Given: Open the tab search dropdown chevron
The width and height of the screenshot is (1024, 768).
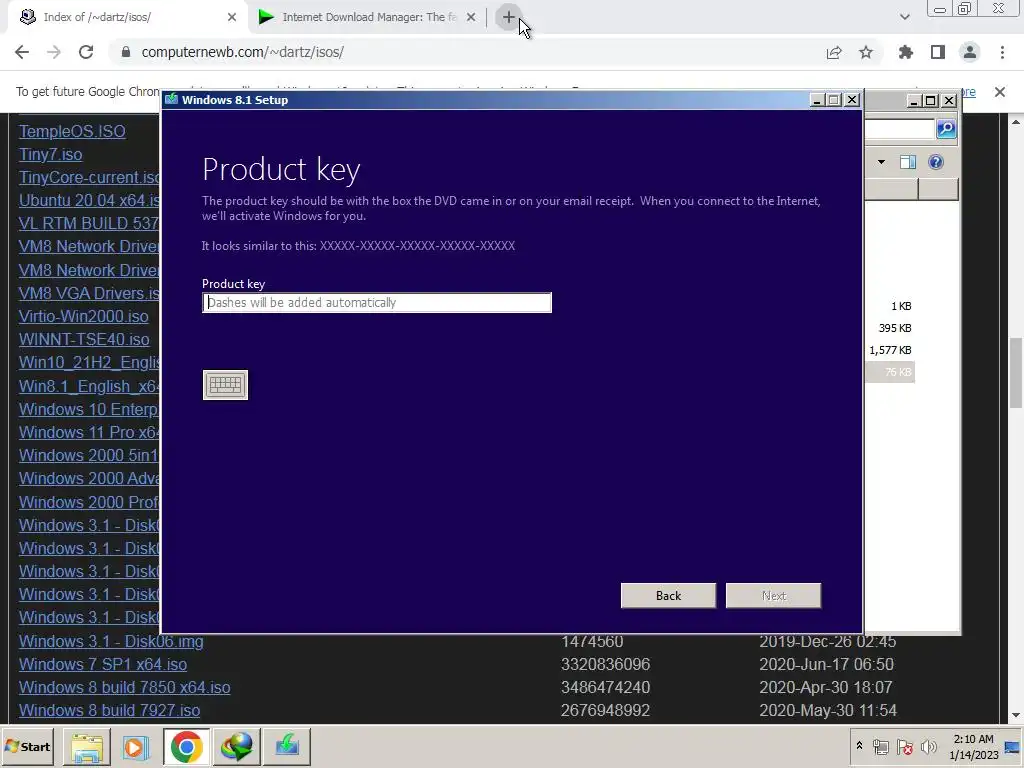Looking at the screenshot, I should point(904,17).
